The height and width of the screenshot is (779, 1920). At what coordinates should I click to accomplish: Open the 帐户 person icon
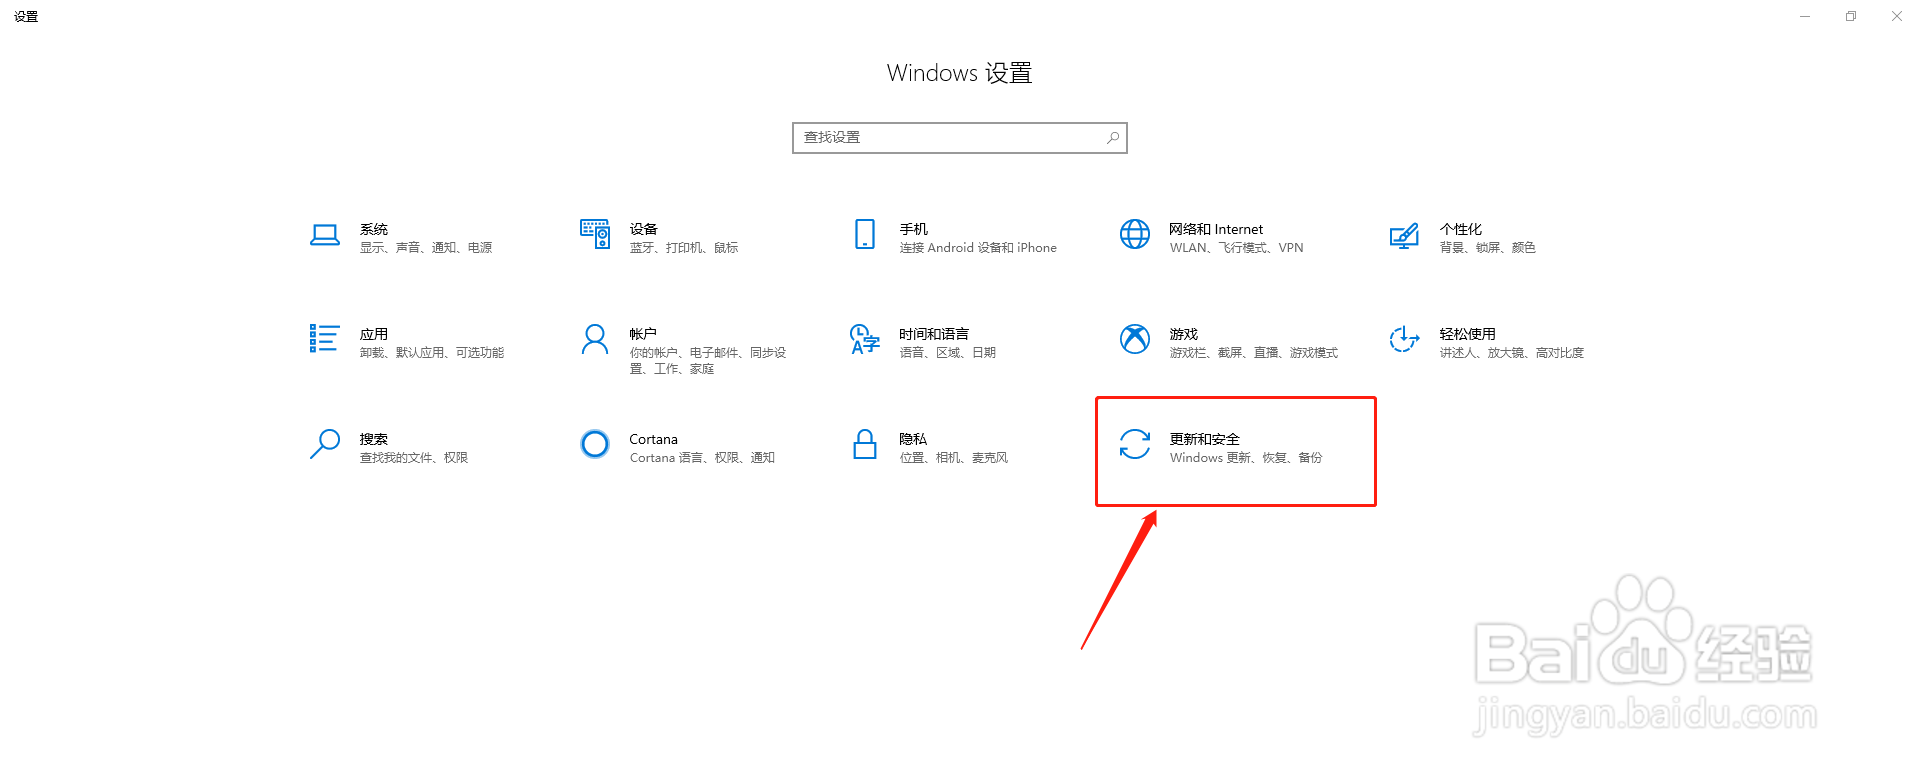[x=595, y=339]
